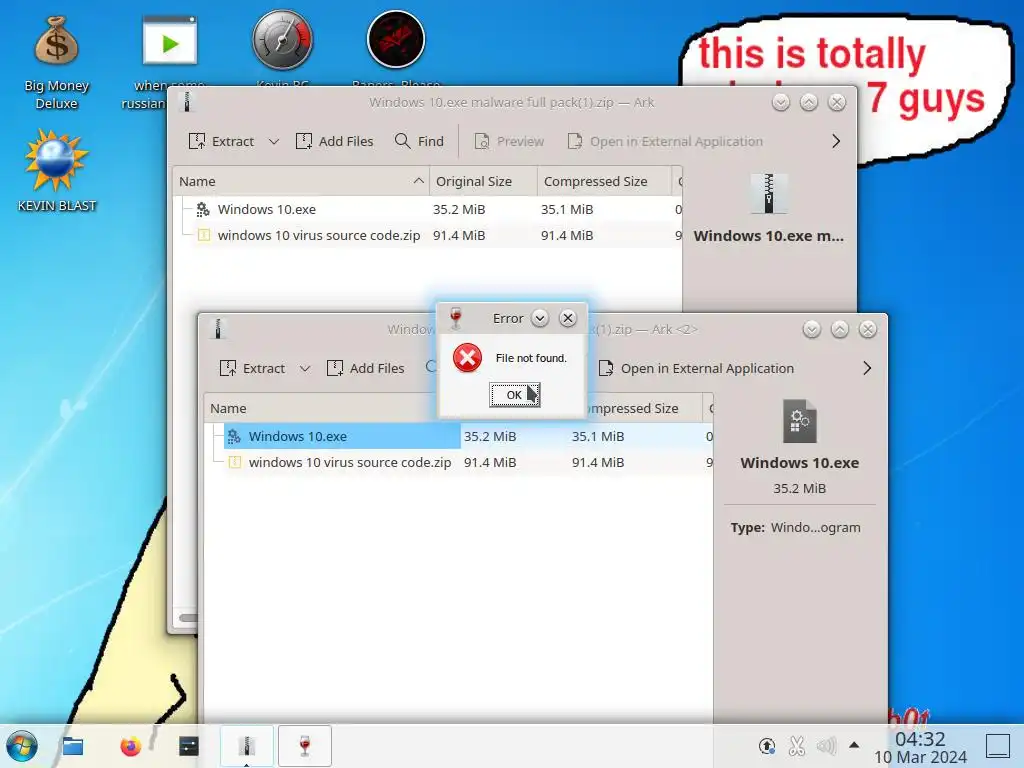Image resolution: width=1024 pixels, height=768 pixels.
Task: Open the file manager from the taskbar
Action: (x=72, y=746)
